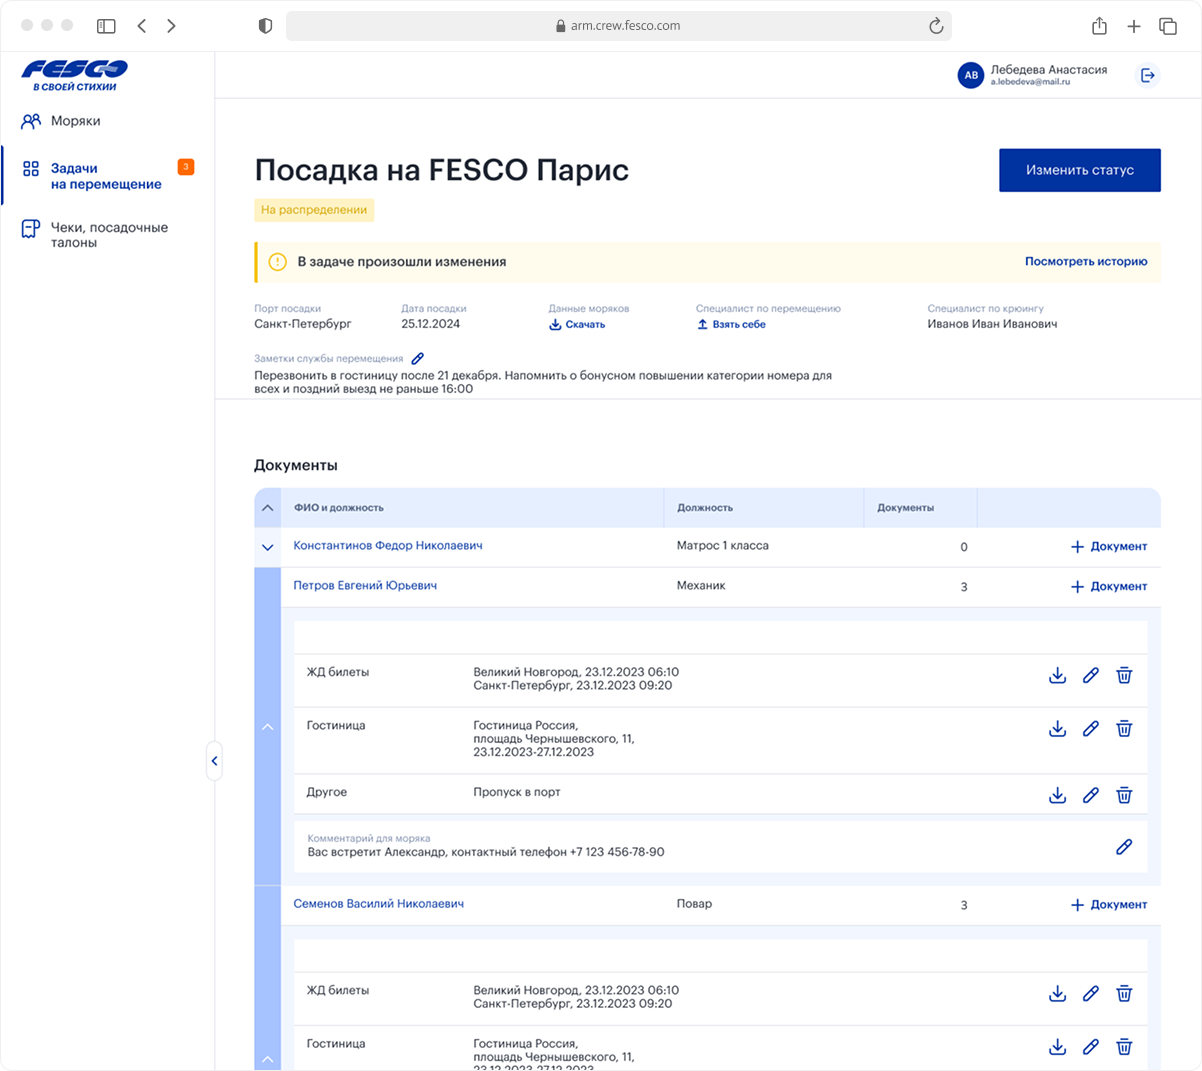Open Посмотреть историю link

tap(1085, 261)
